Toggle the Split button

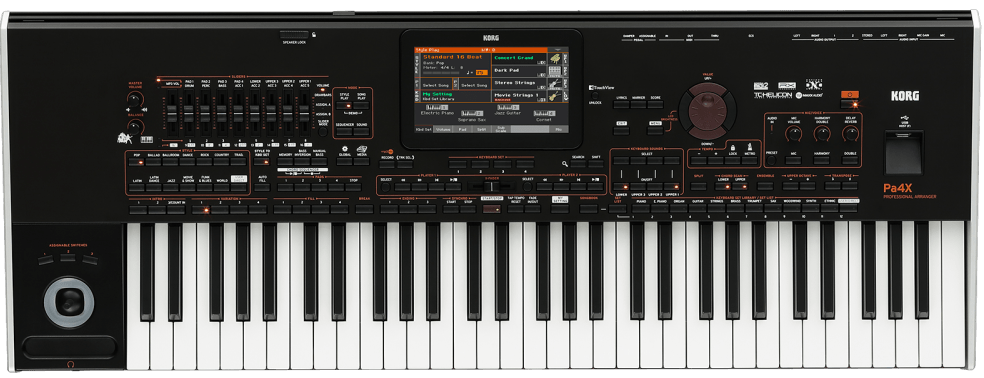(x=698, y=186)
